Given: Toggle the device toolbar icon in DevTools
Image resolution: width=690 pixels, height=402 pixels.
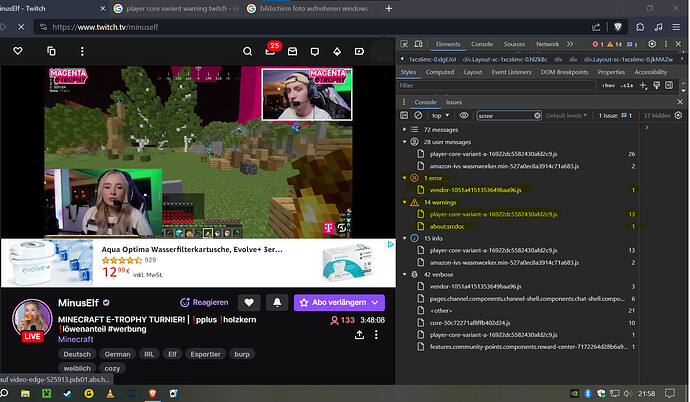Looking at the screenshot, I should [418, 44].
